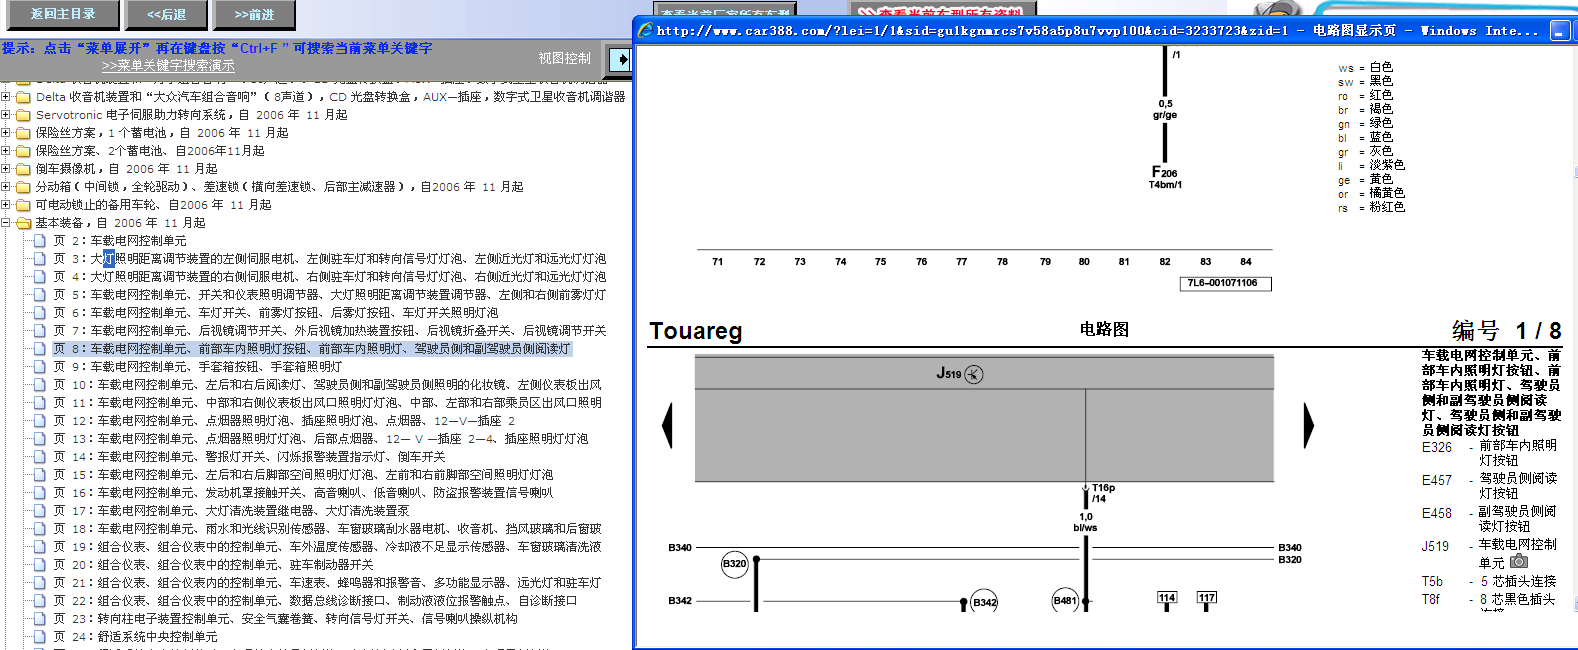Viewport: 1578px width, 650px height.
Task: Expand the Servotronic 电子伺服助力转向系统 node
Action: [x=6, y=115]
